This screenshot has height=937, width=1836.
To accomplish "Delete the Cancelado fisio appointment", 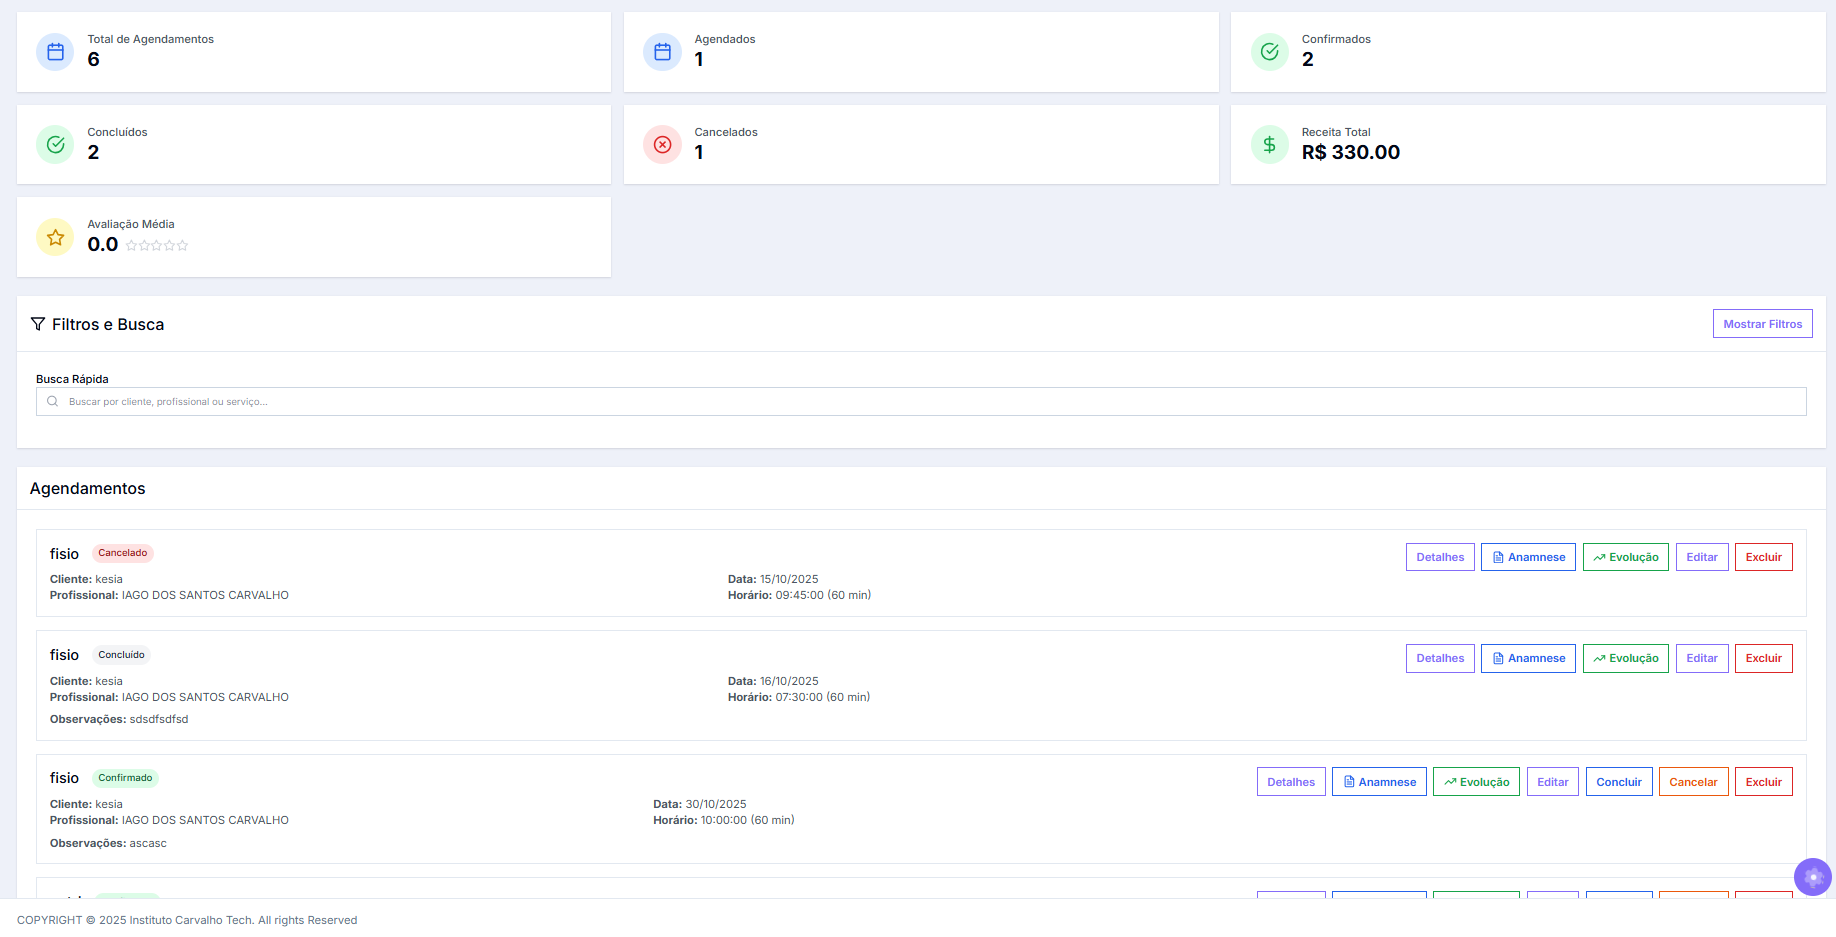I will (x=1763, y=557).
